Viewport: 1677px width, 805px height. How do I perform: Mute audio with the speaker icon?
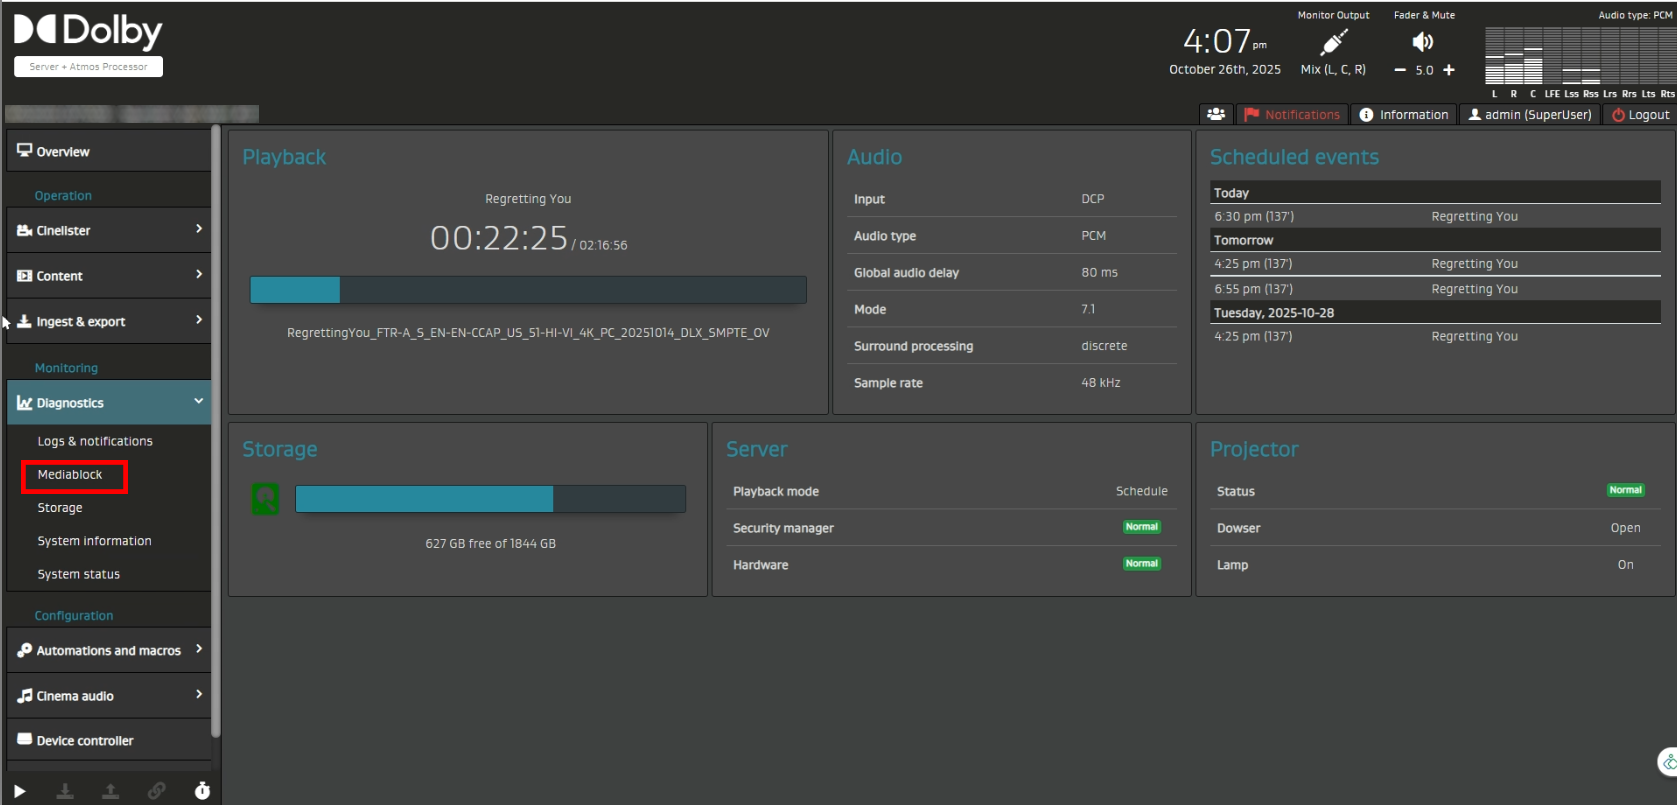click(x=1422, y=42)
